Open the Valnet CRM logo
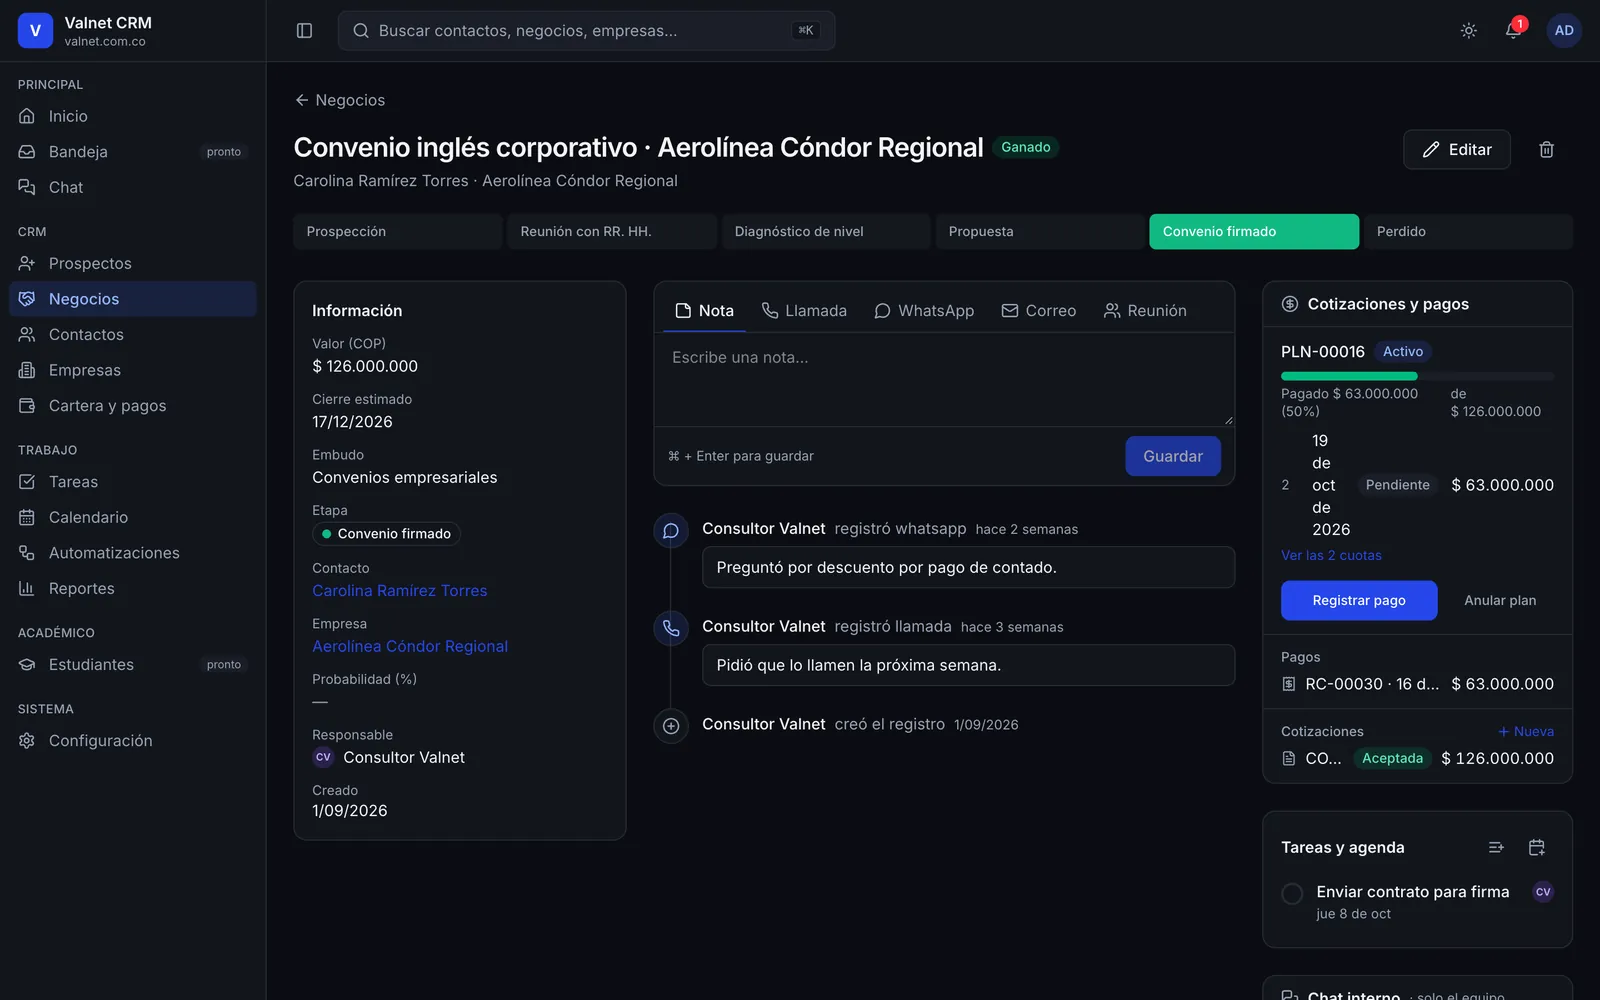 35,31
